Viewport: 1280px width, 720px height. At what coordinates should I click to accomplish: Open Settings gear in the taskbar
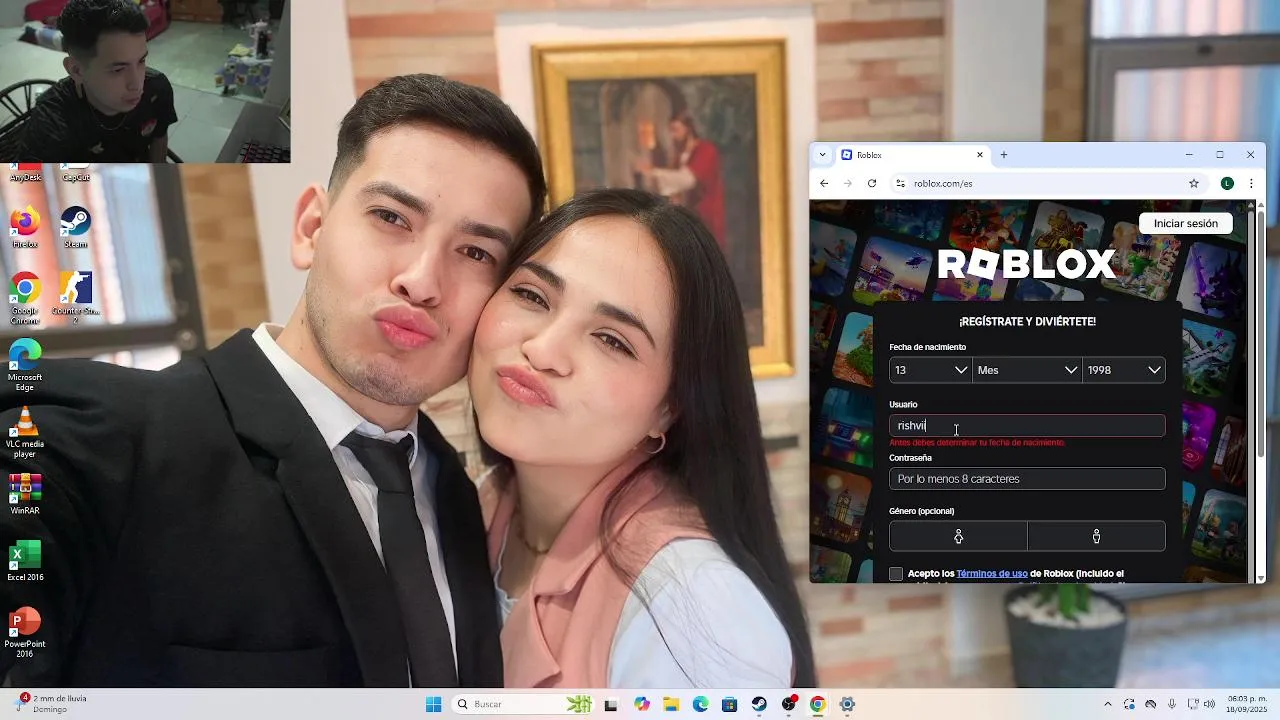(847, 704)
